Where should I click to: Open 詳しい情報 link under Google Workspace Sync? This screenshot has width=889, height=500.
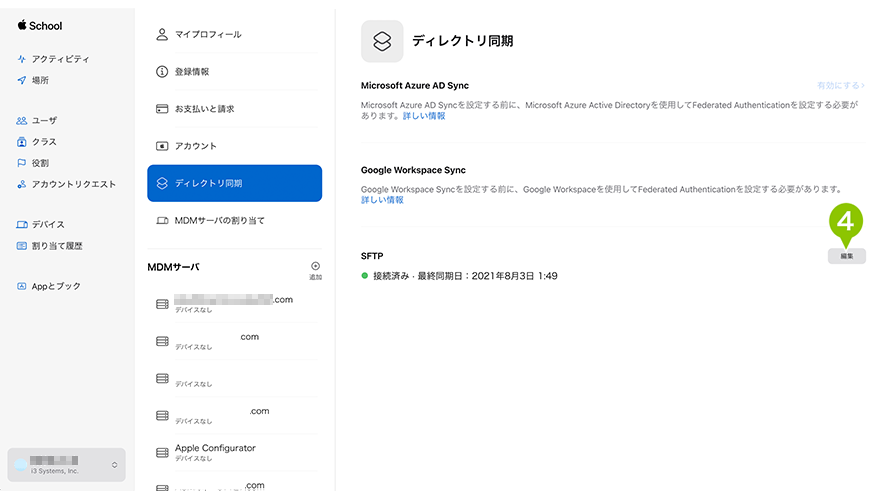coord(382,200)
